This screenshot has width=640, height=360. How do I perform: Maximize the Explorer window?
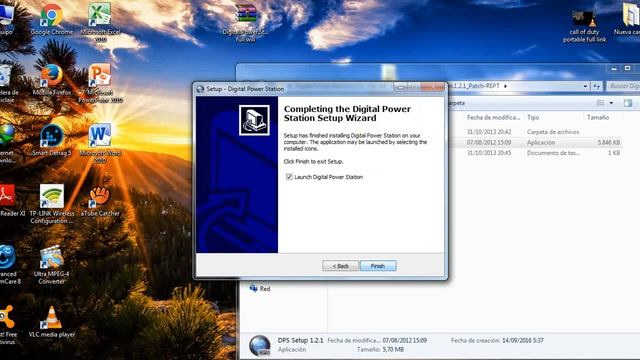point(627,69)
